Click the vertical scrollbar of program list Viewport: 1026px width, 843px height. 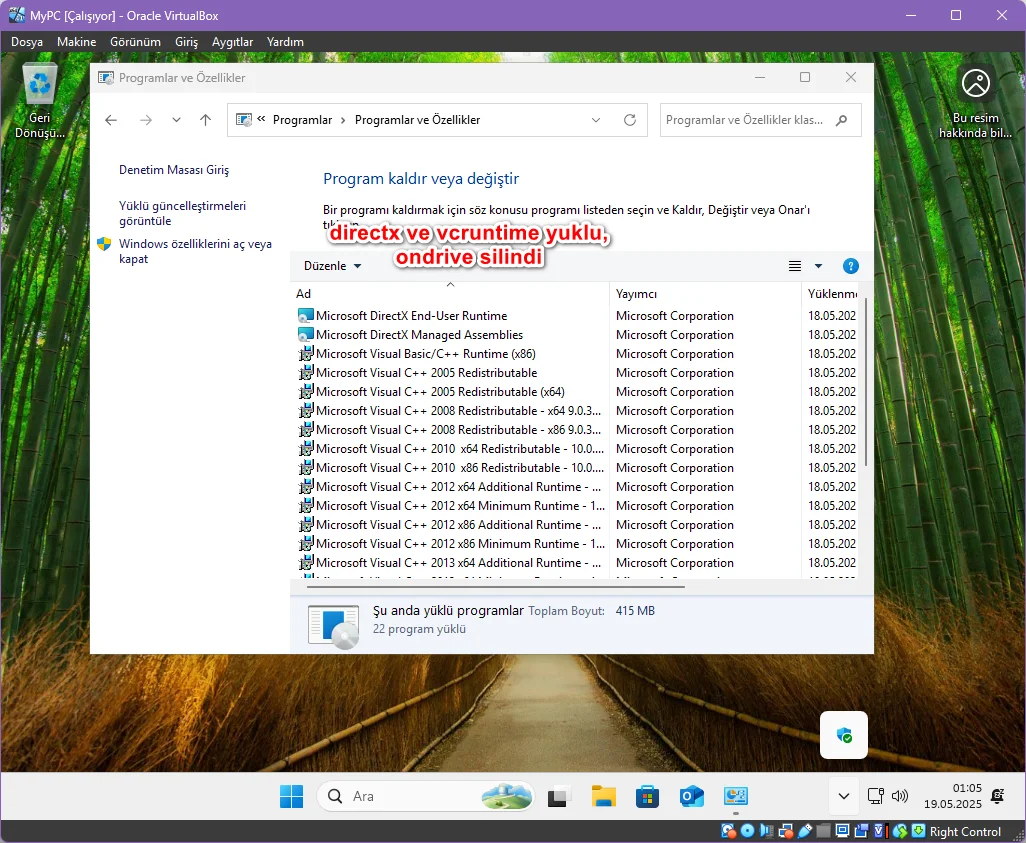pos(866,382)
